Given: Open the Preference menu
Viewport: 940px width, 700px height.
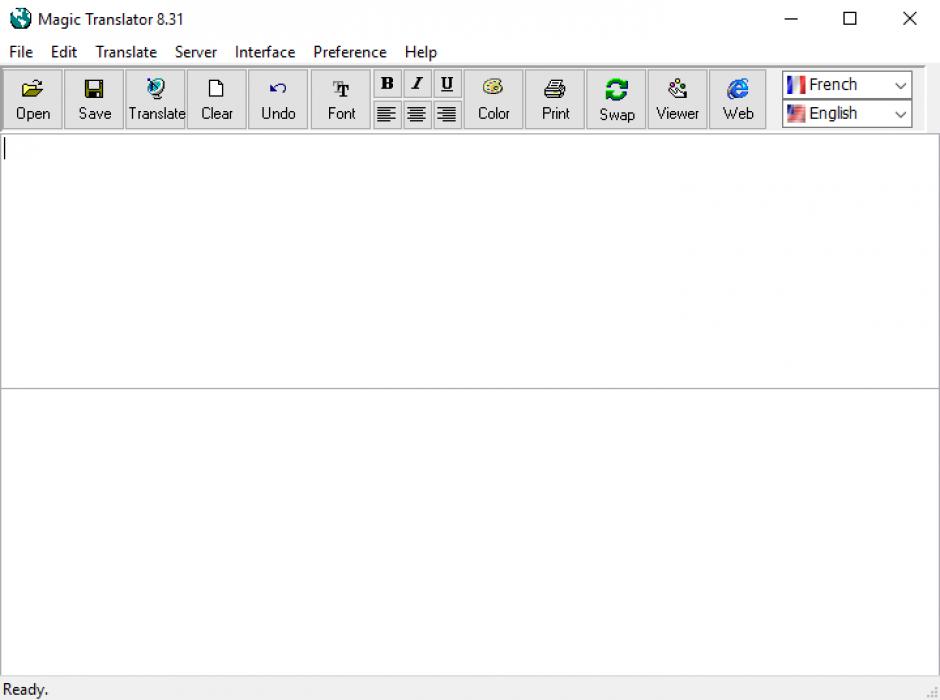Looking at the screenshot, I should click(x=350, y=52).
